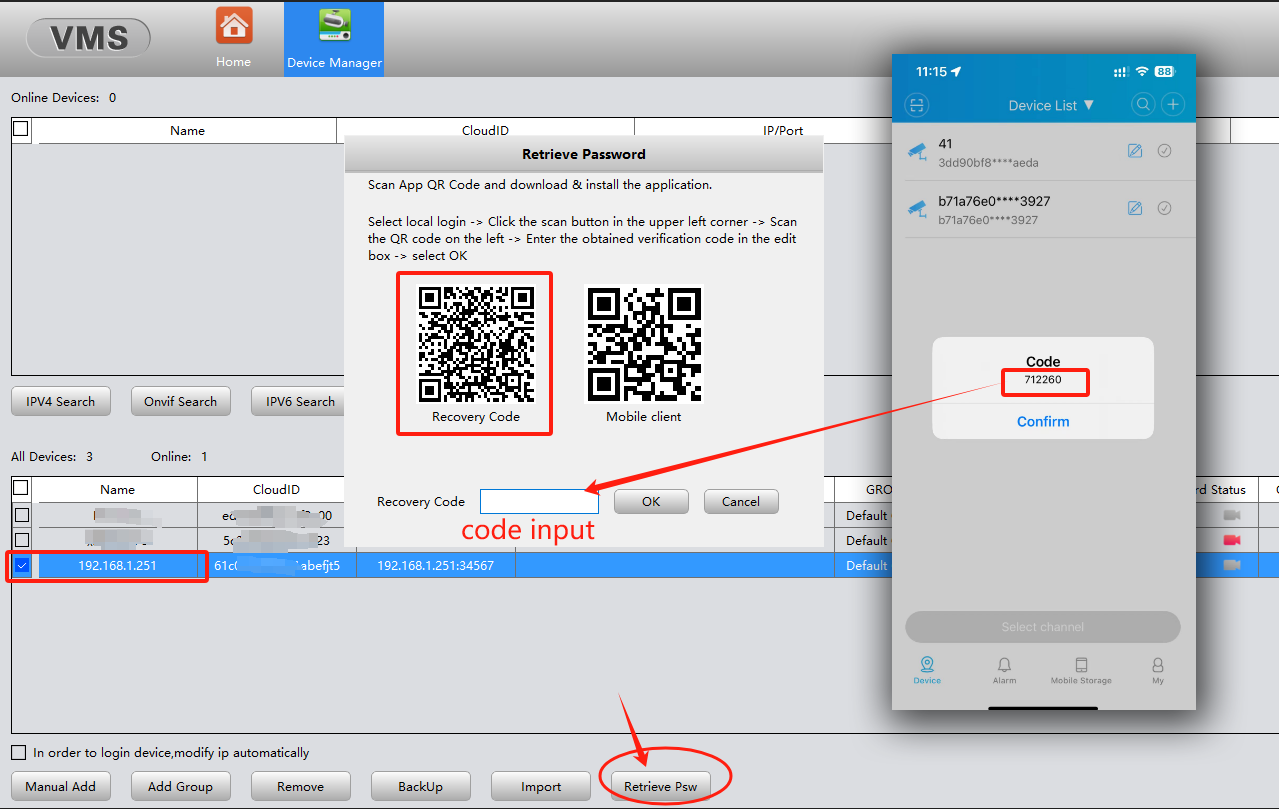This screenshot has height=809, width=1279.
Task: Click the IP/Port column header
Action: click(783, 130)
